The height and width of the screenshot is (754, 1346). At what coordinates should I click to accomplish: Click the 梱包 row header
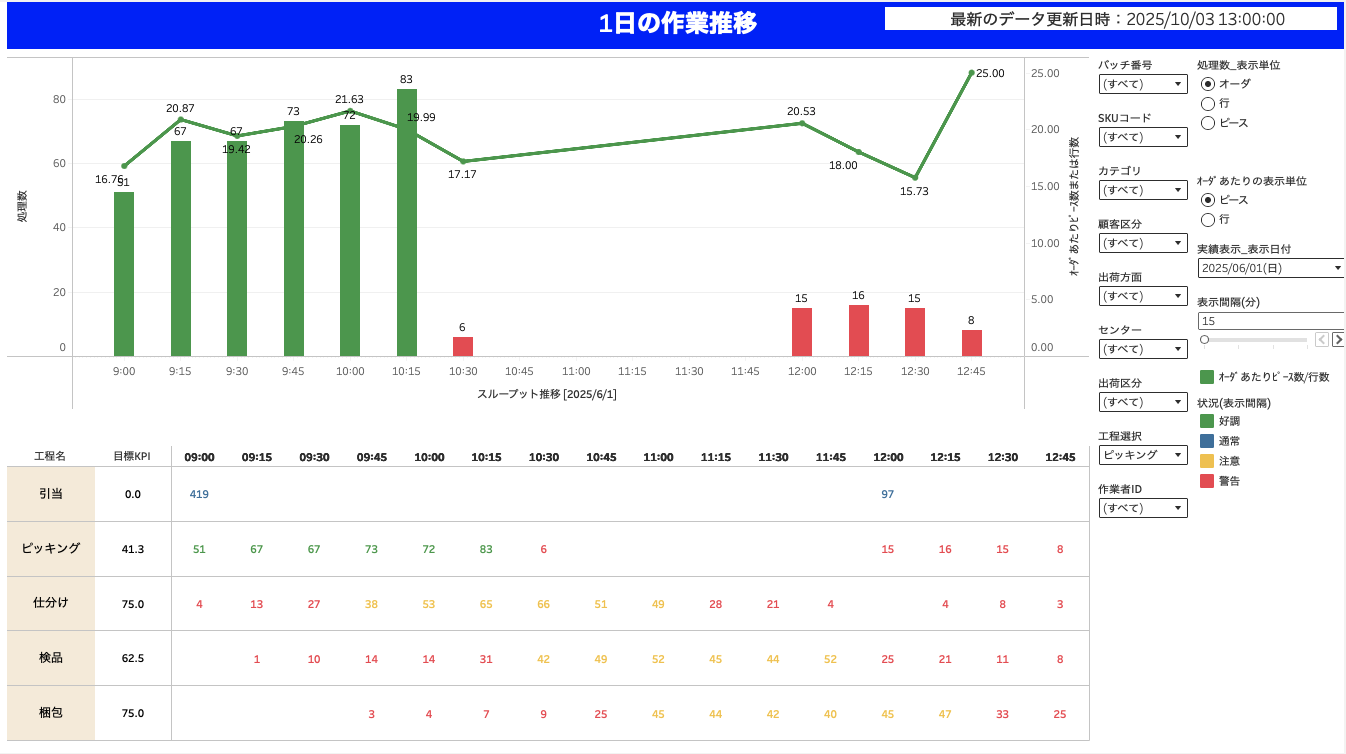[x=51, y=713]
